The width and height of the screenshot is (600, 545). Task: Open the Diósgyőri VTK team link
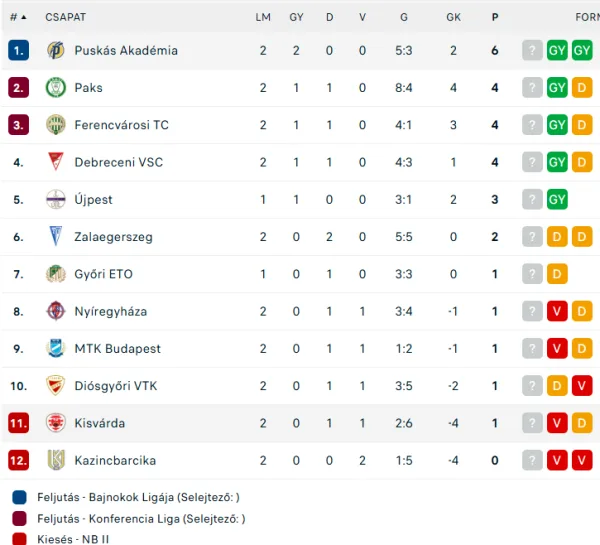click(x=116, y=386)
